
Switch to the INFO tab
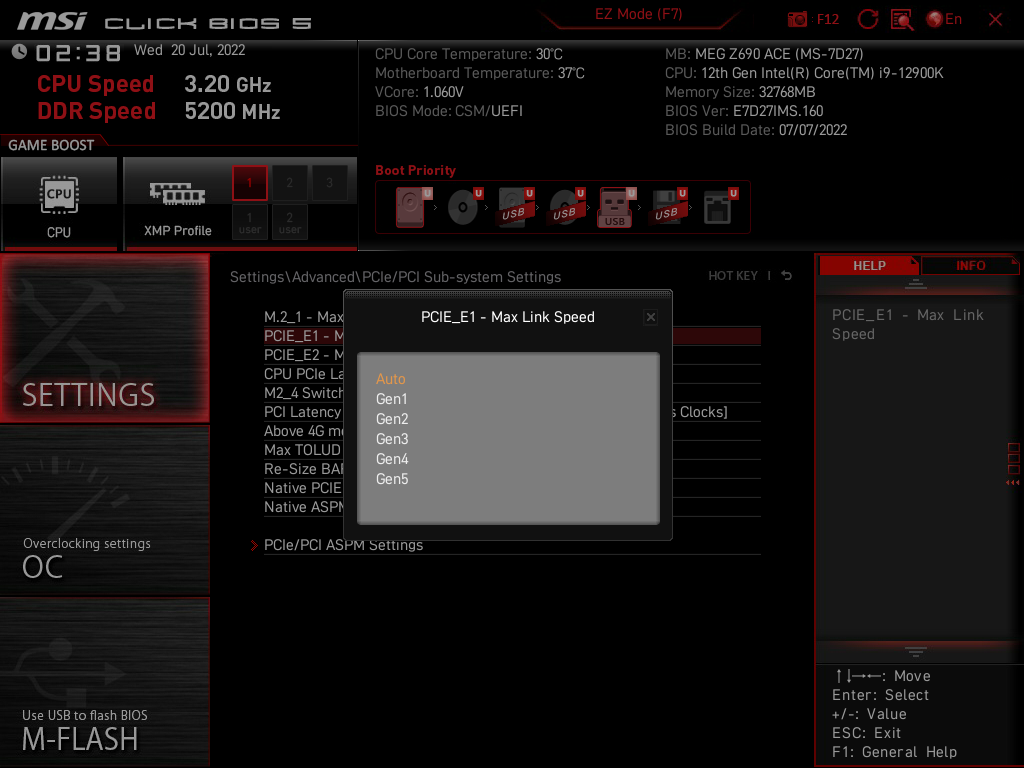pos(970,266)
